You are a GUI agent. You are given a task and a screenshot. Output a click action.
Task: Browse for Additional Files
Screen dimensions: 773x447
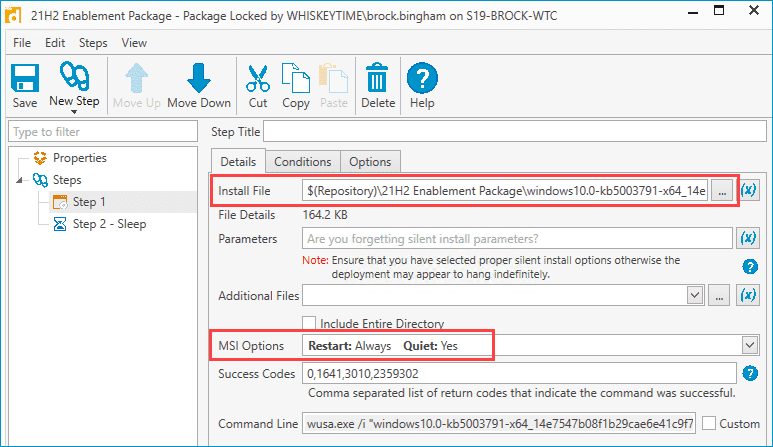pos(719,295)
